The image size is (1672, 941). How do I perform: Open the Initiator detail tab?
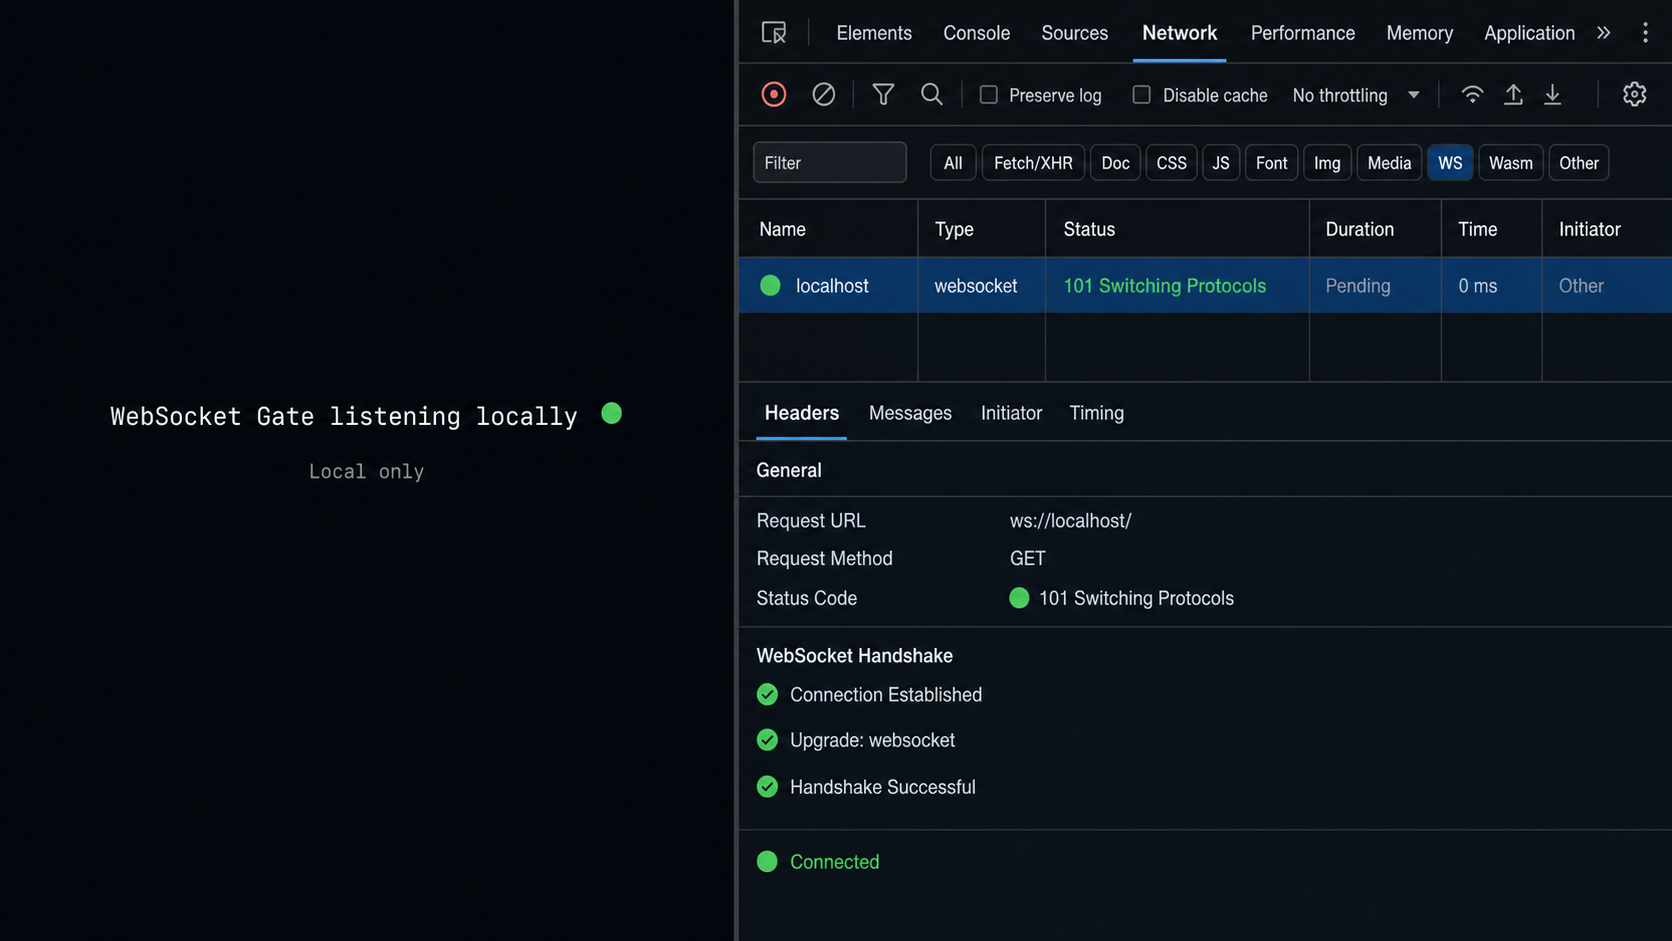point(1011,413)
